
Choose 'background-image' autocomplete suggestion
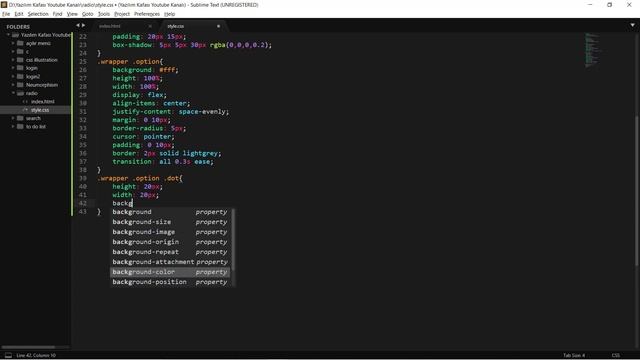[170, 232]
